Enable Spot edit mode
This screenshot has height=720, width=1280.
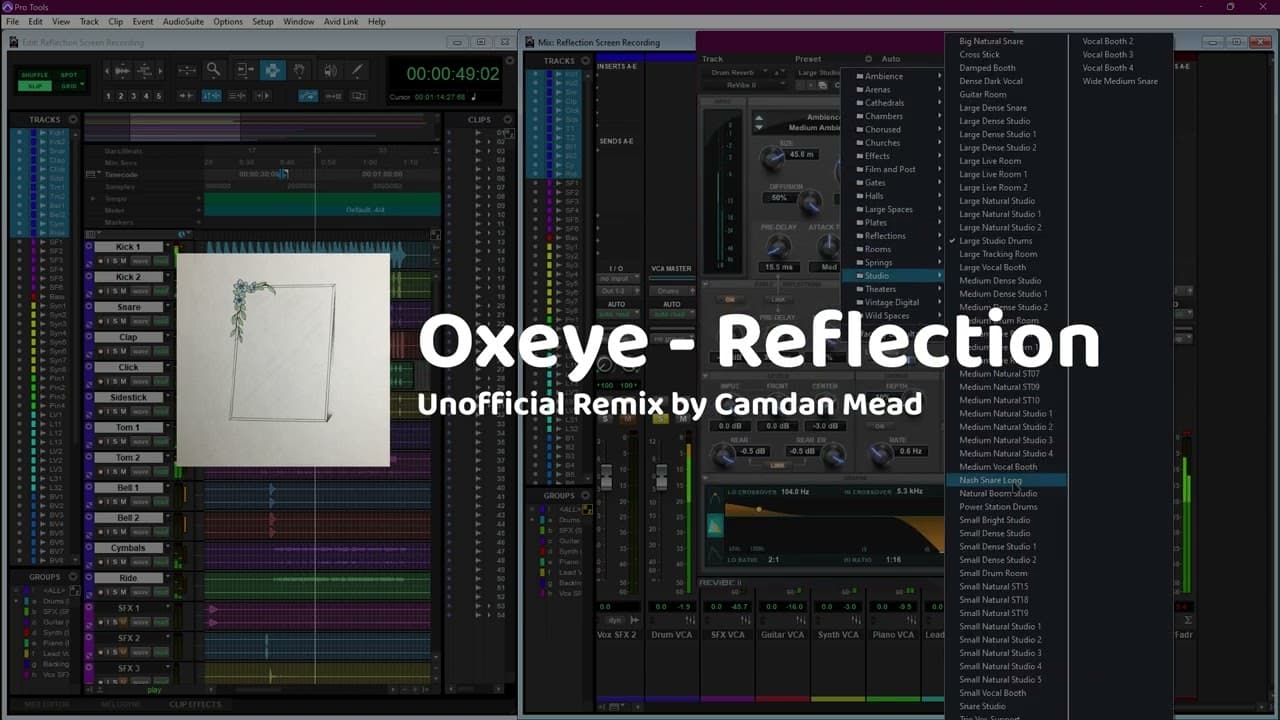click(x=69, y=75)
